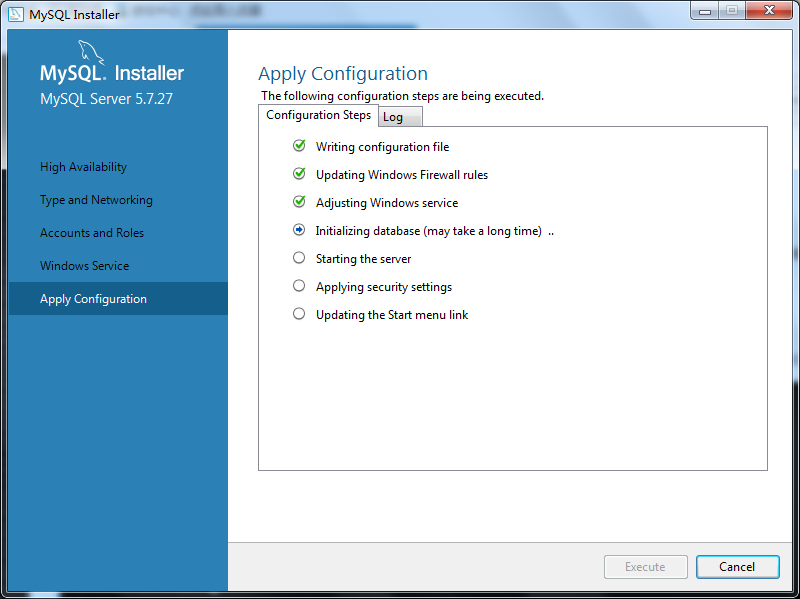Click the checkmark for Updating Windows Firewall rules
The height and width of the screenshot is (599, 800).
coord(298,174)
